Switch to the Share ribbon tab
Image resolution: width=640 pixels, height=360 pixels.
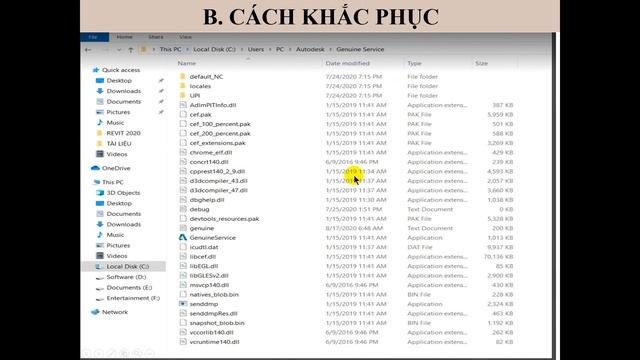[x=156, y=37]
